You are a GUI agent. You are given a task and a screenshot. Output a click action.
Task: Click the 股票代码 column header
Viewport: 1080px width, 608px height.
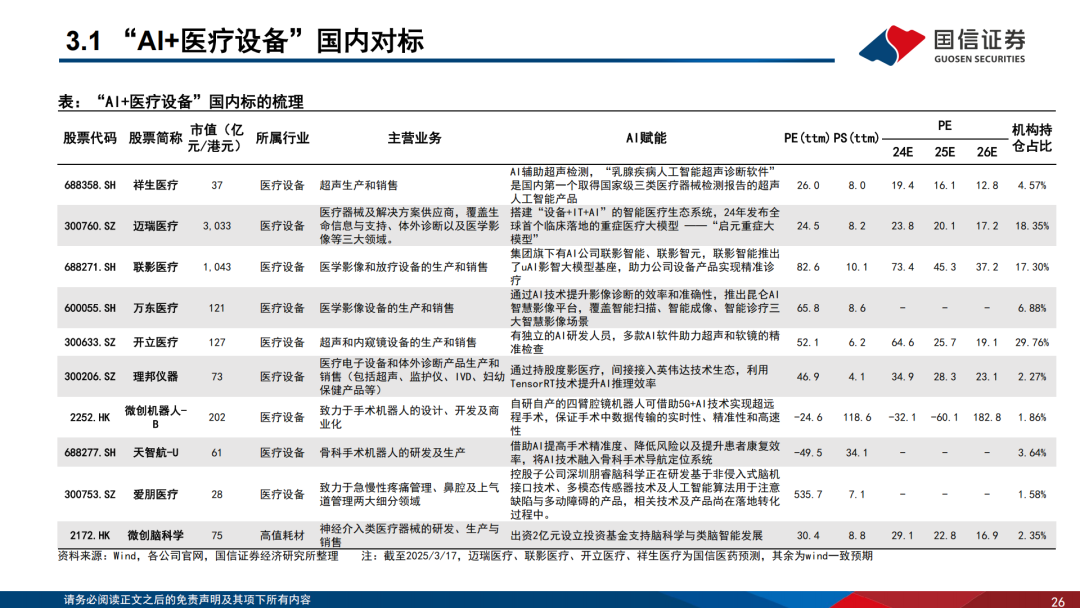[90, 138]
